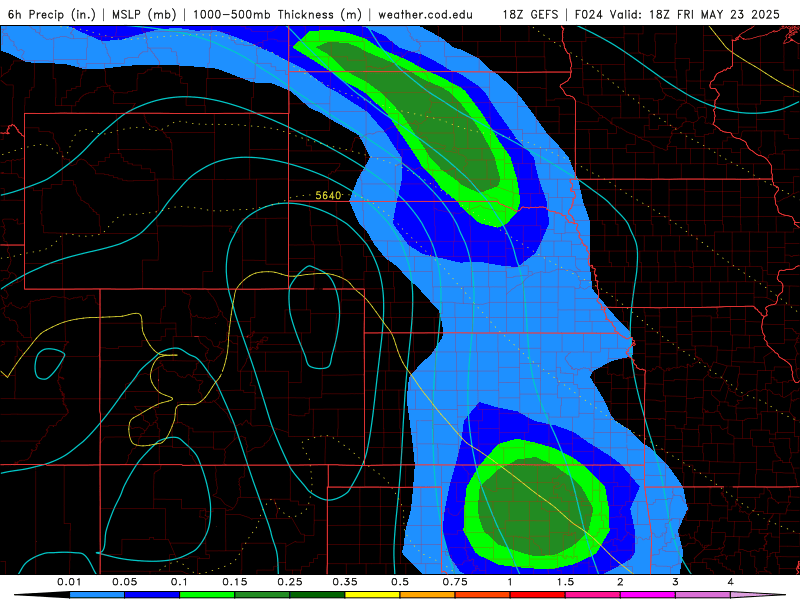Click the '0.75' legend value
The width and height of the screenshot is (800, 600).
(x=455, y=582)
